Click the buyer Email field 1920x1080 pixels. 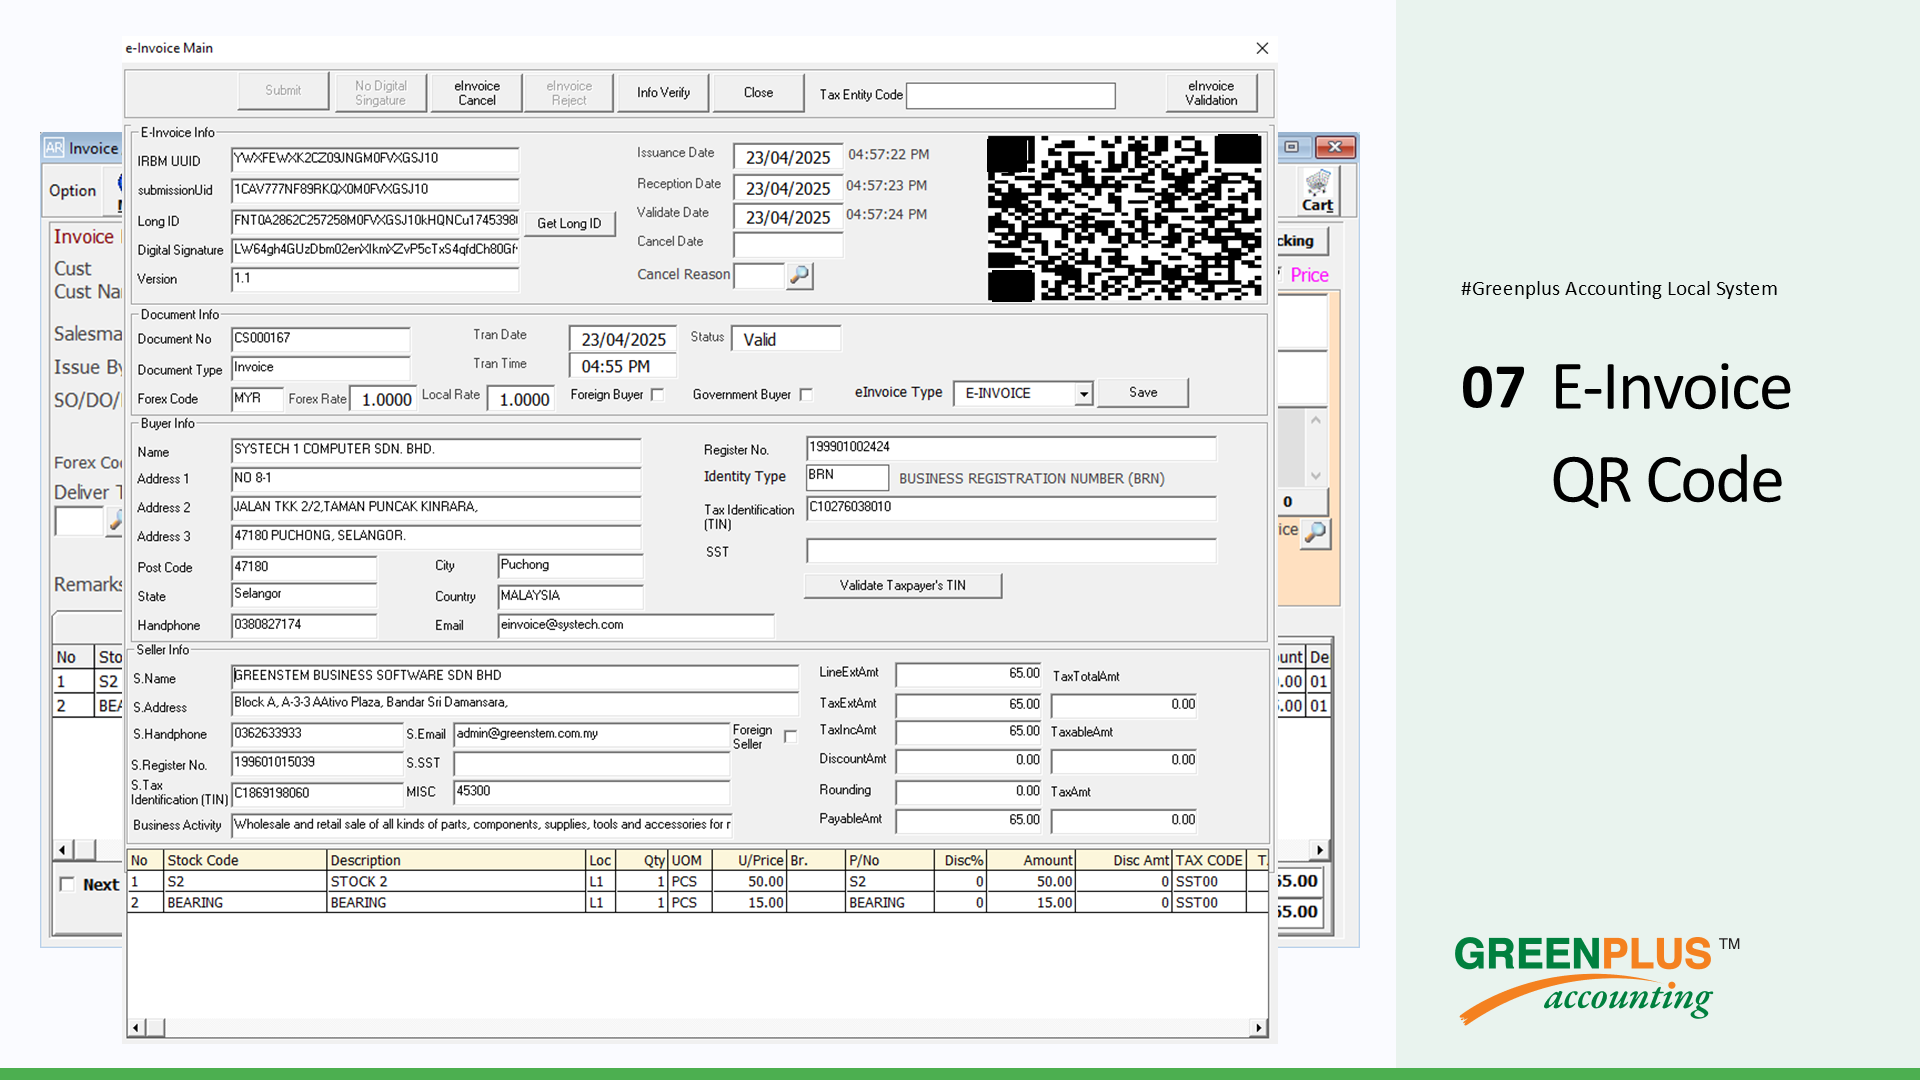pyautogui.click(x=635, y=625)
